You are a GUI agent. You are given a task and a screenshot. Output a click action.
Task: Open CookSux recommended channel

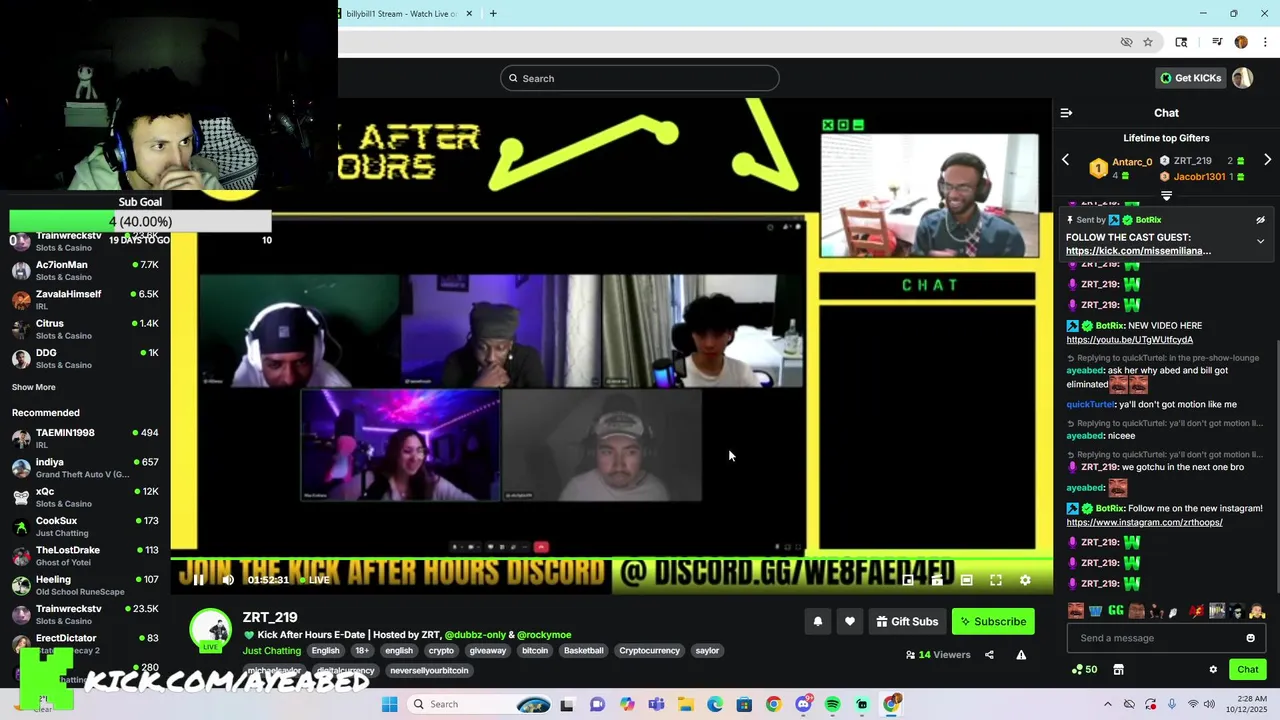pyautogui.click(x=85, y=526)
